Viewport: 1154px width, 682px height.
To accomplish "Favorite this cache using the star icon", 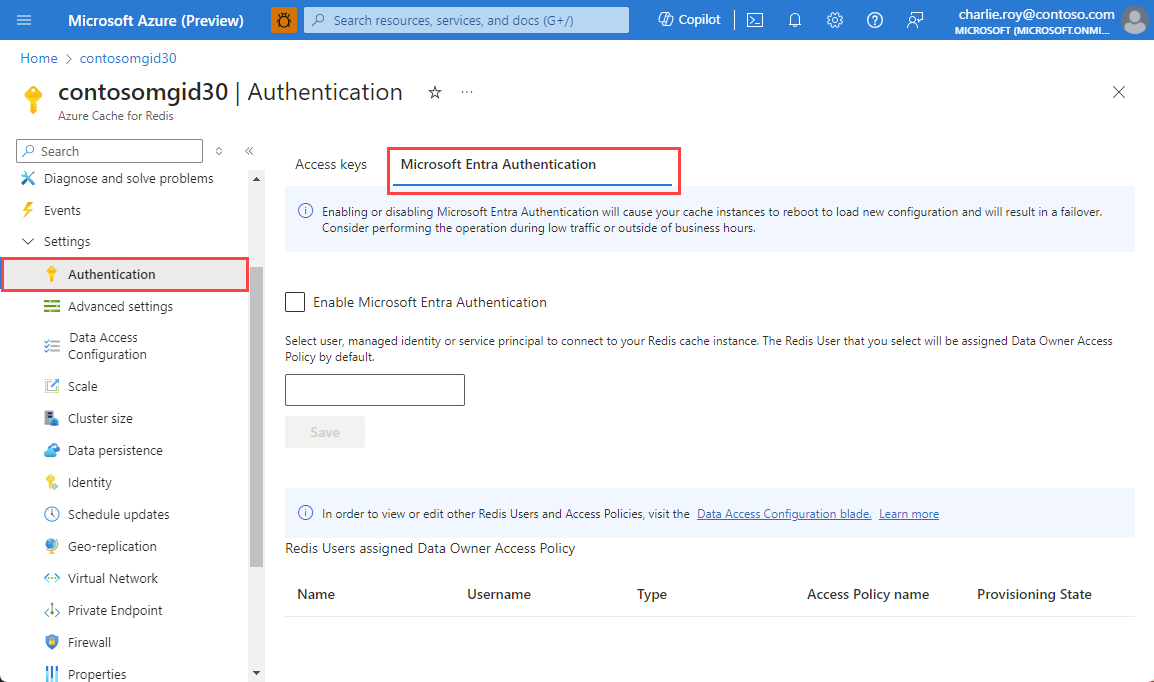I will (435, 92).
